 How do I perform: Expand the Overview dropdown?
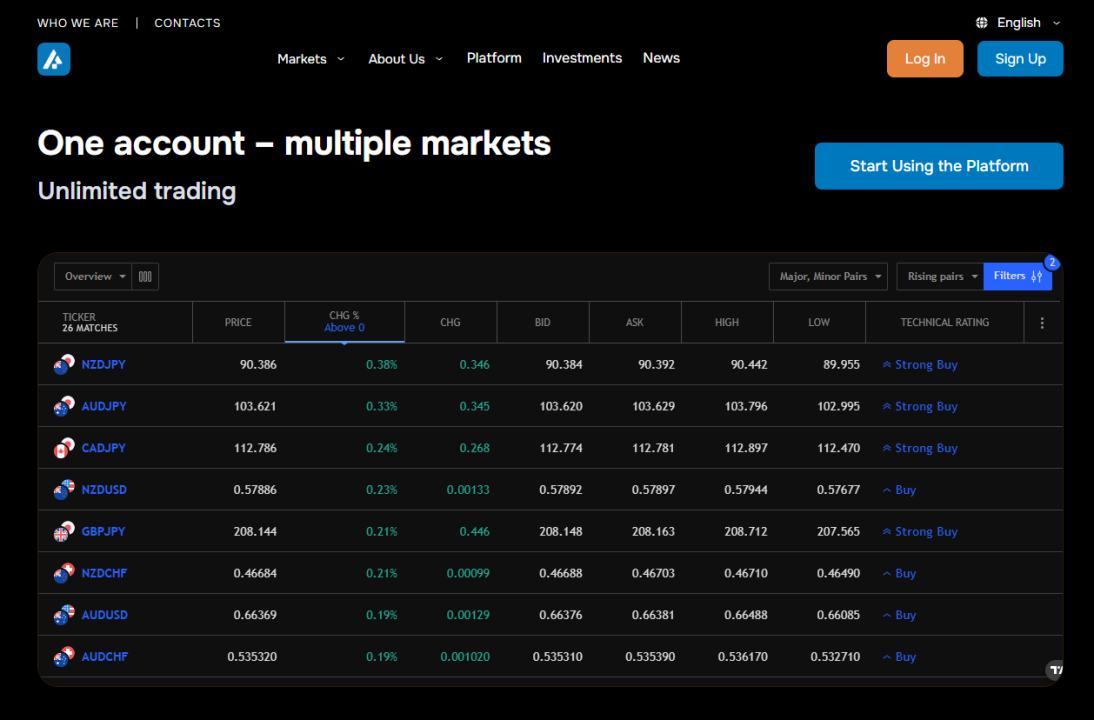tap(93, 277)
